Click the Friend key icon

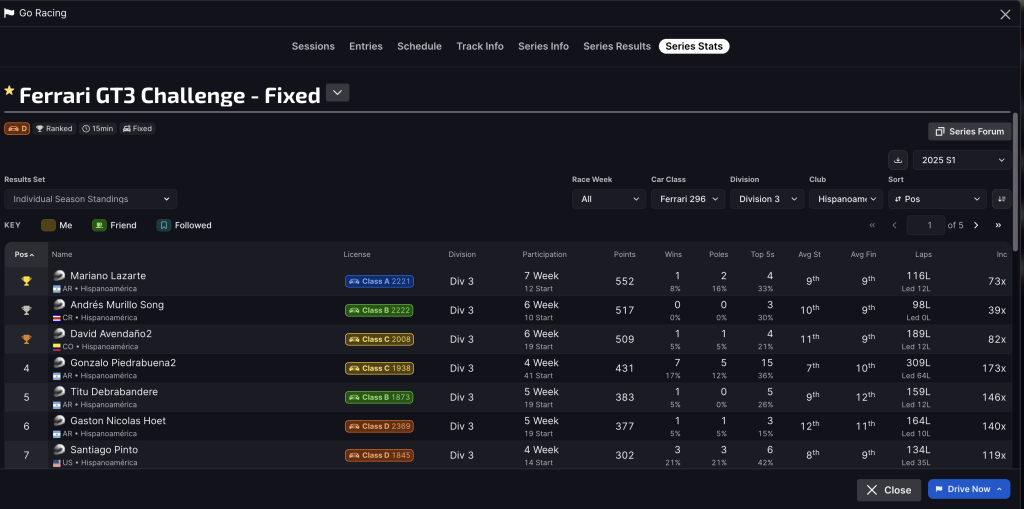point(99,225)
